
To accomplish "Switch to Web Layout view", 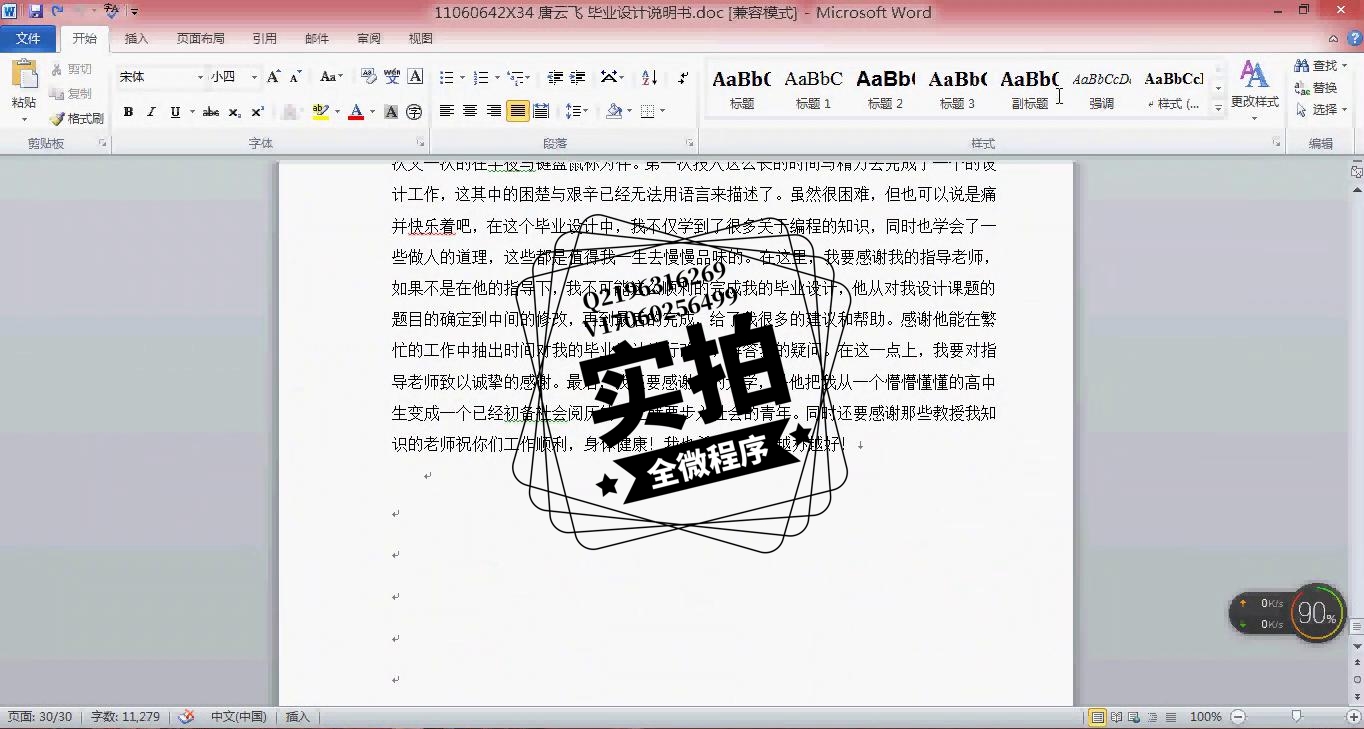I will 1134,717.
